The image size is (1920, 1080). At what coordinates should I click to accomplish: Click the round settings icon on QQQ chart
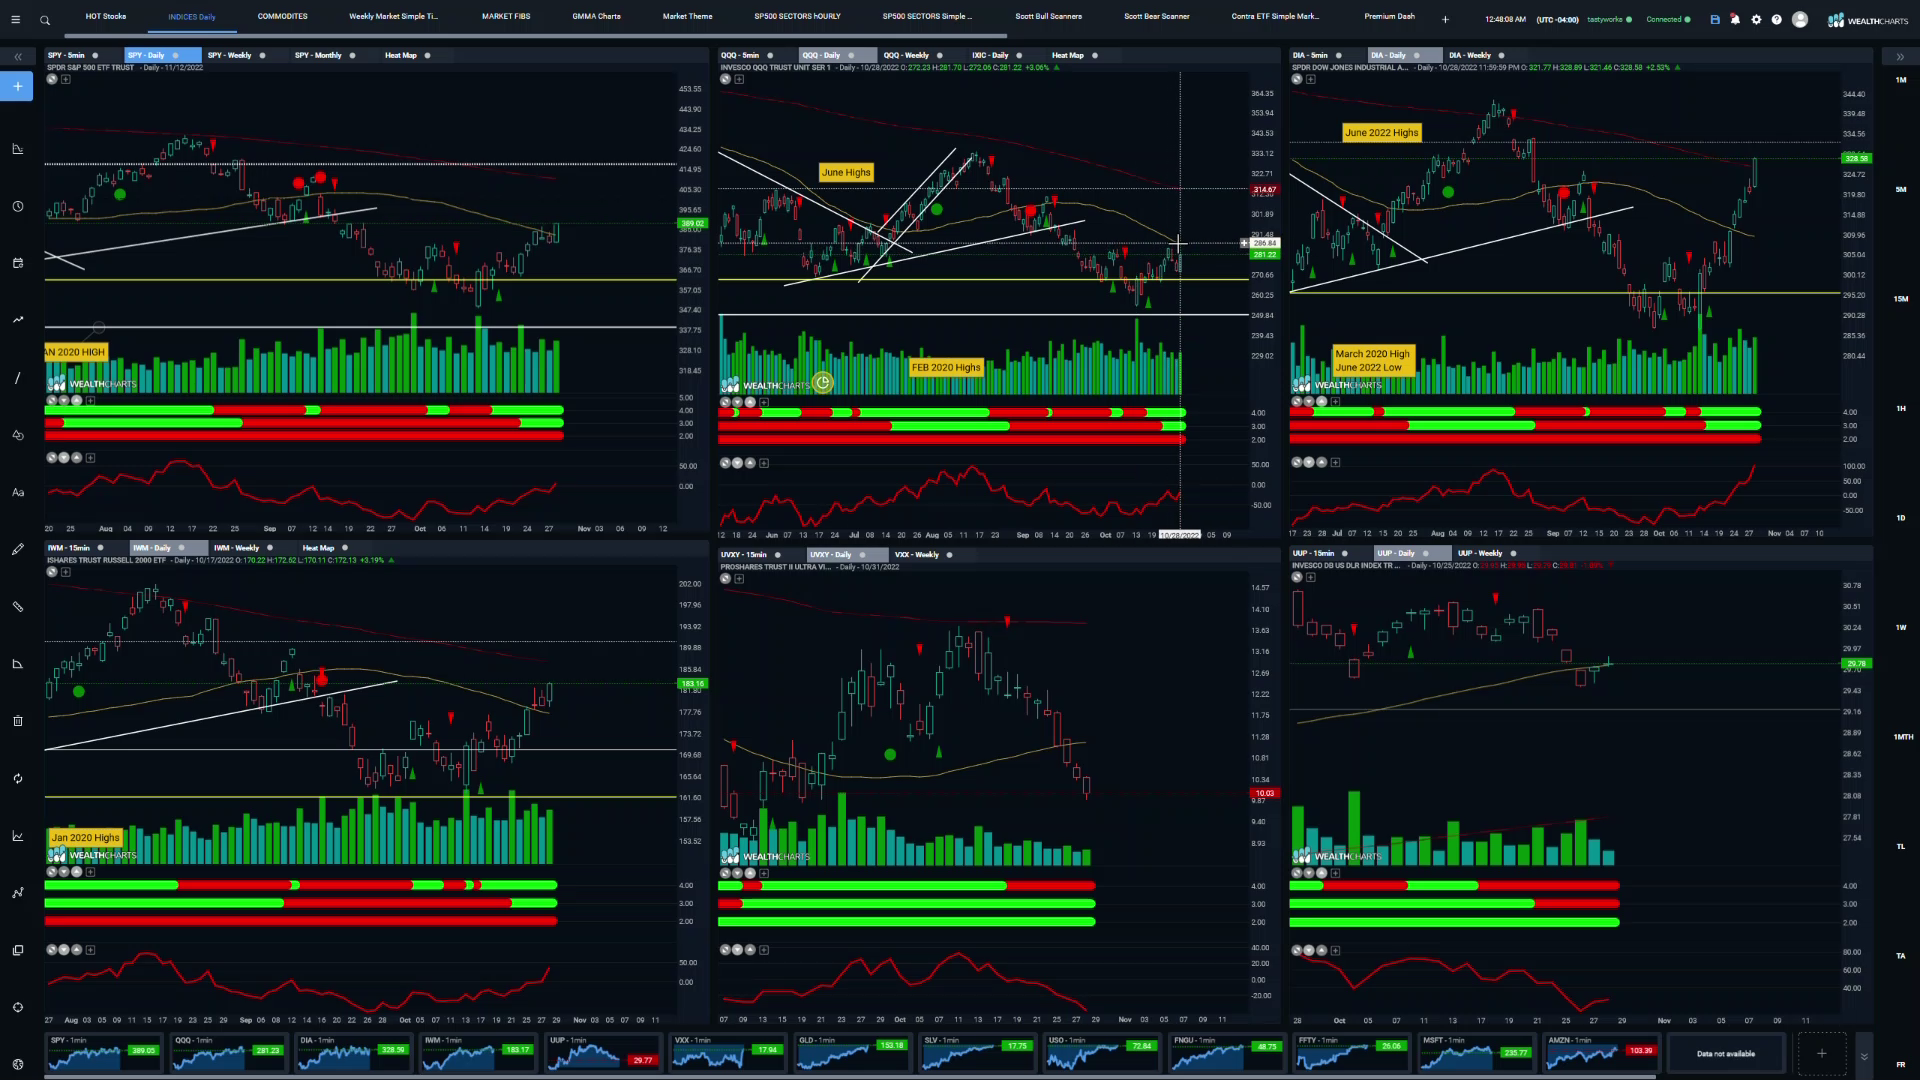(x=726, y=79)
